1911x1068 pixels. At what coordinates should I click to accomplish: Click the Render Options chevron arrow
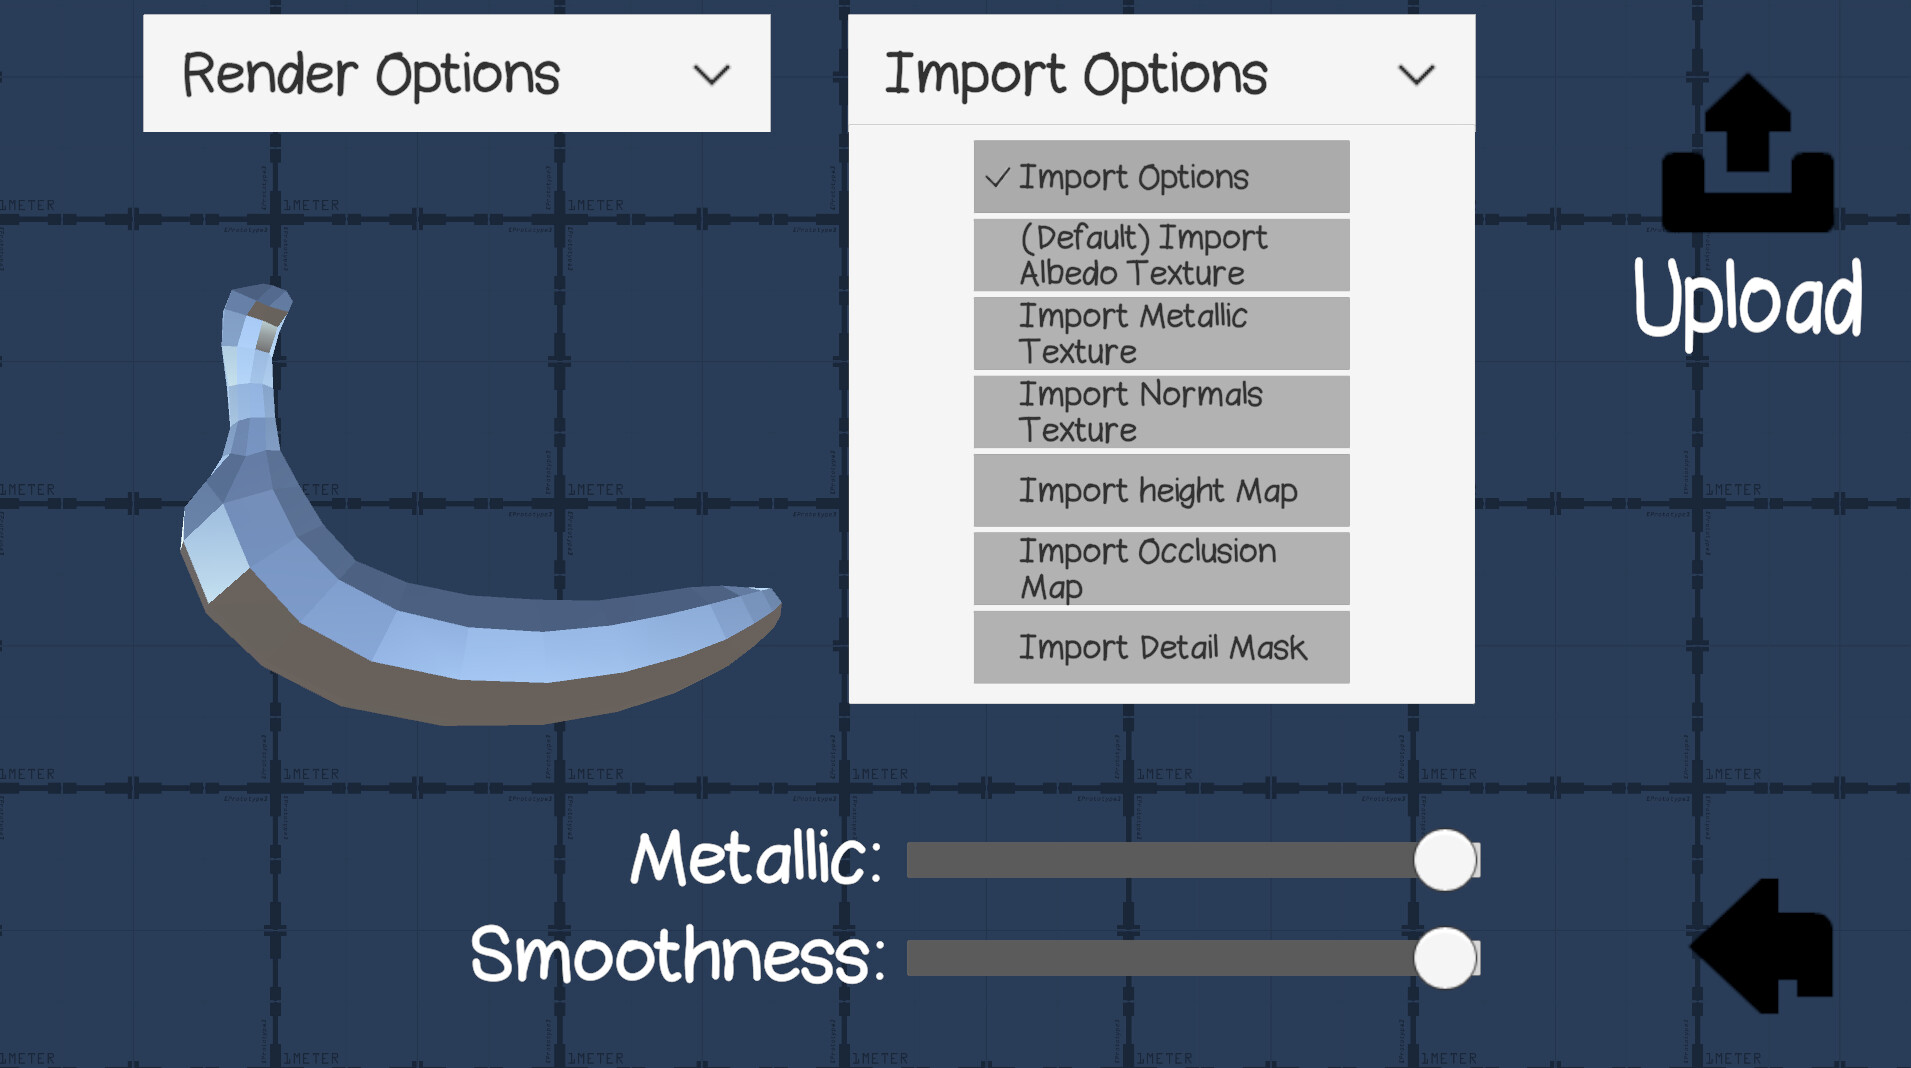point(712,75)
